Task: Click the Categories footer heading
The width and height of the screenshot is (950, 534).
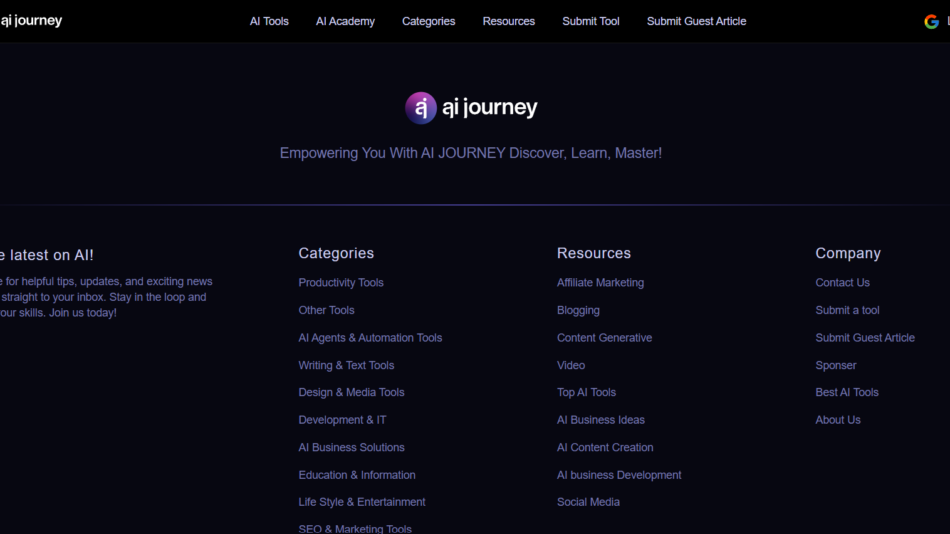Action: pos(336,253)
